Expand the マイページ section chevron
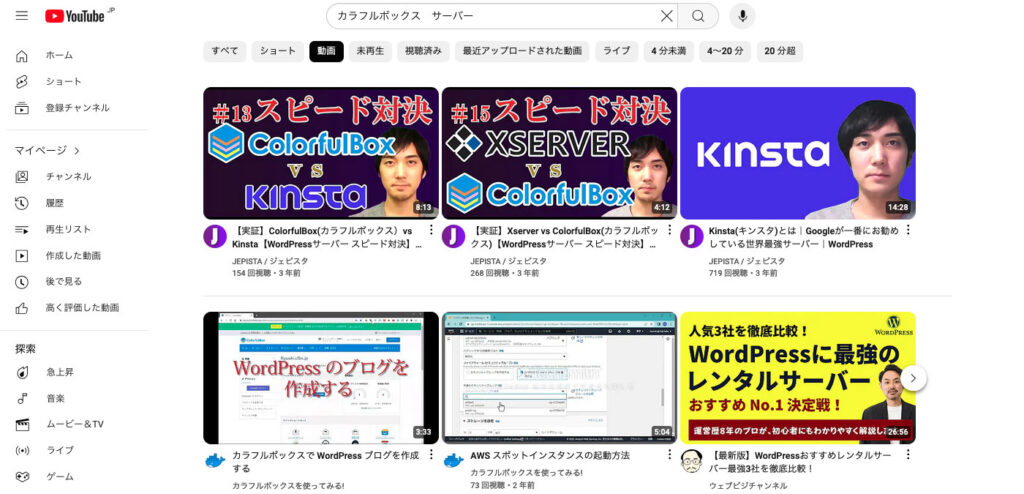The height and width of the screenshot is (494, 1024). (77, 151)
